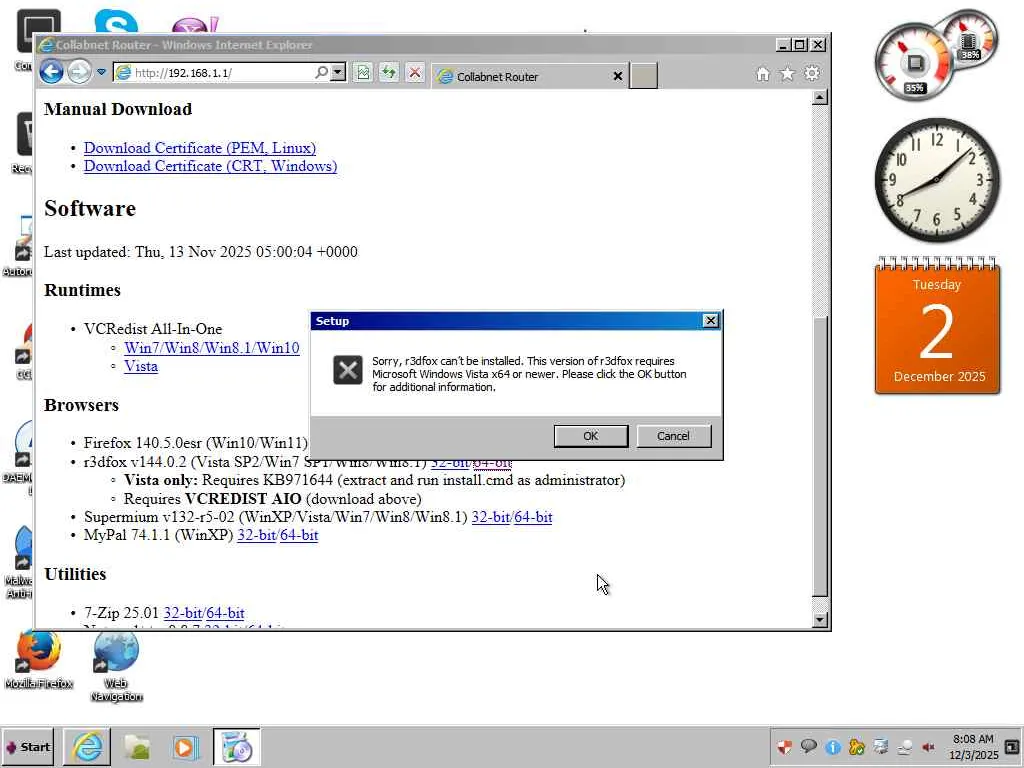The height and width of the screenshot is (768, 1024).
Task: Click the speech bubble tray icon
Action: pyautogui.click(x=808, y=746)
